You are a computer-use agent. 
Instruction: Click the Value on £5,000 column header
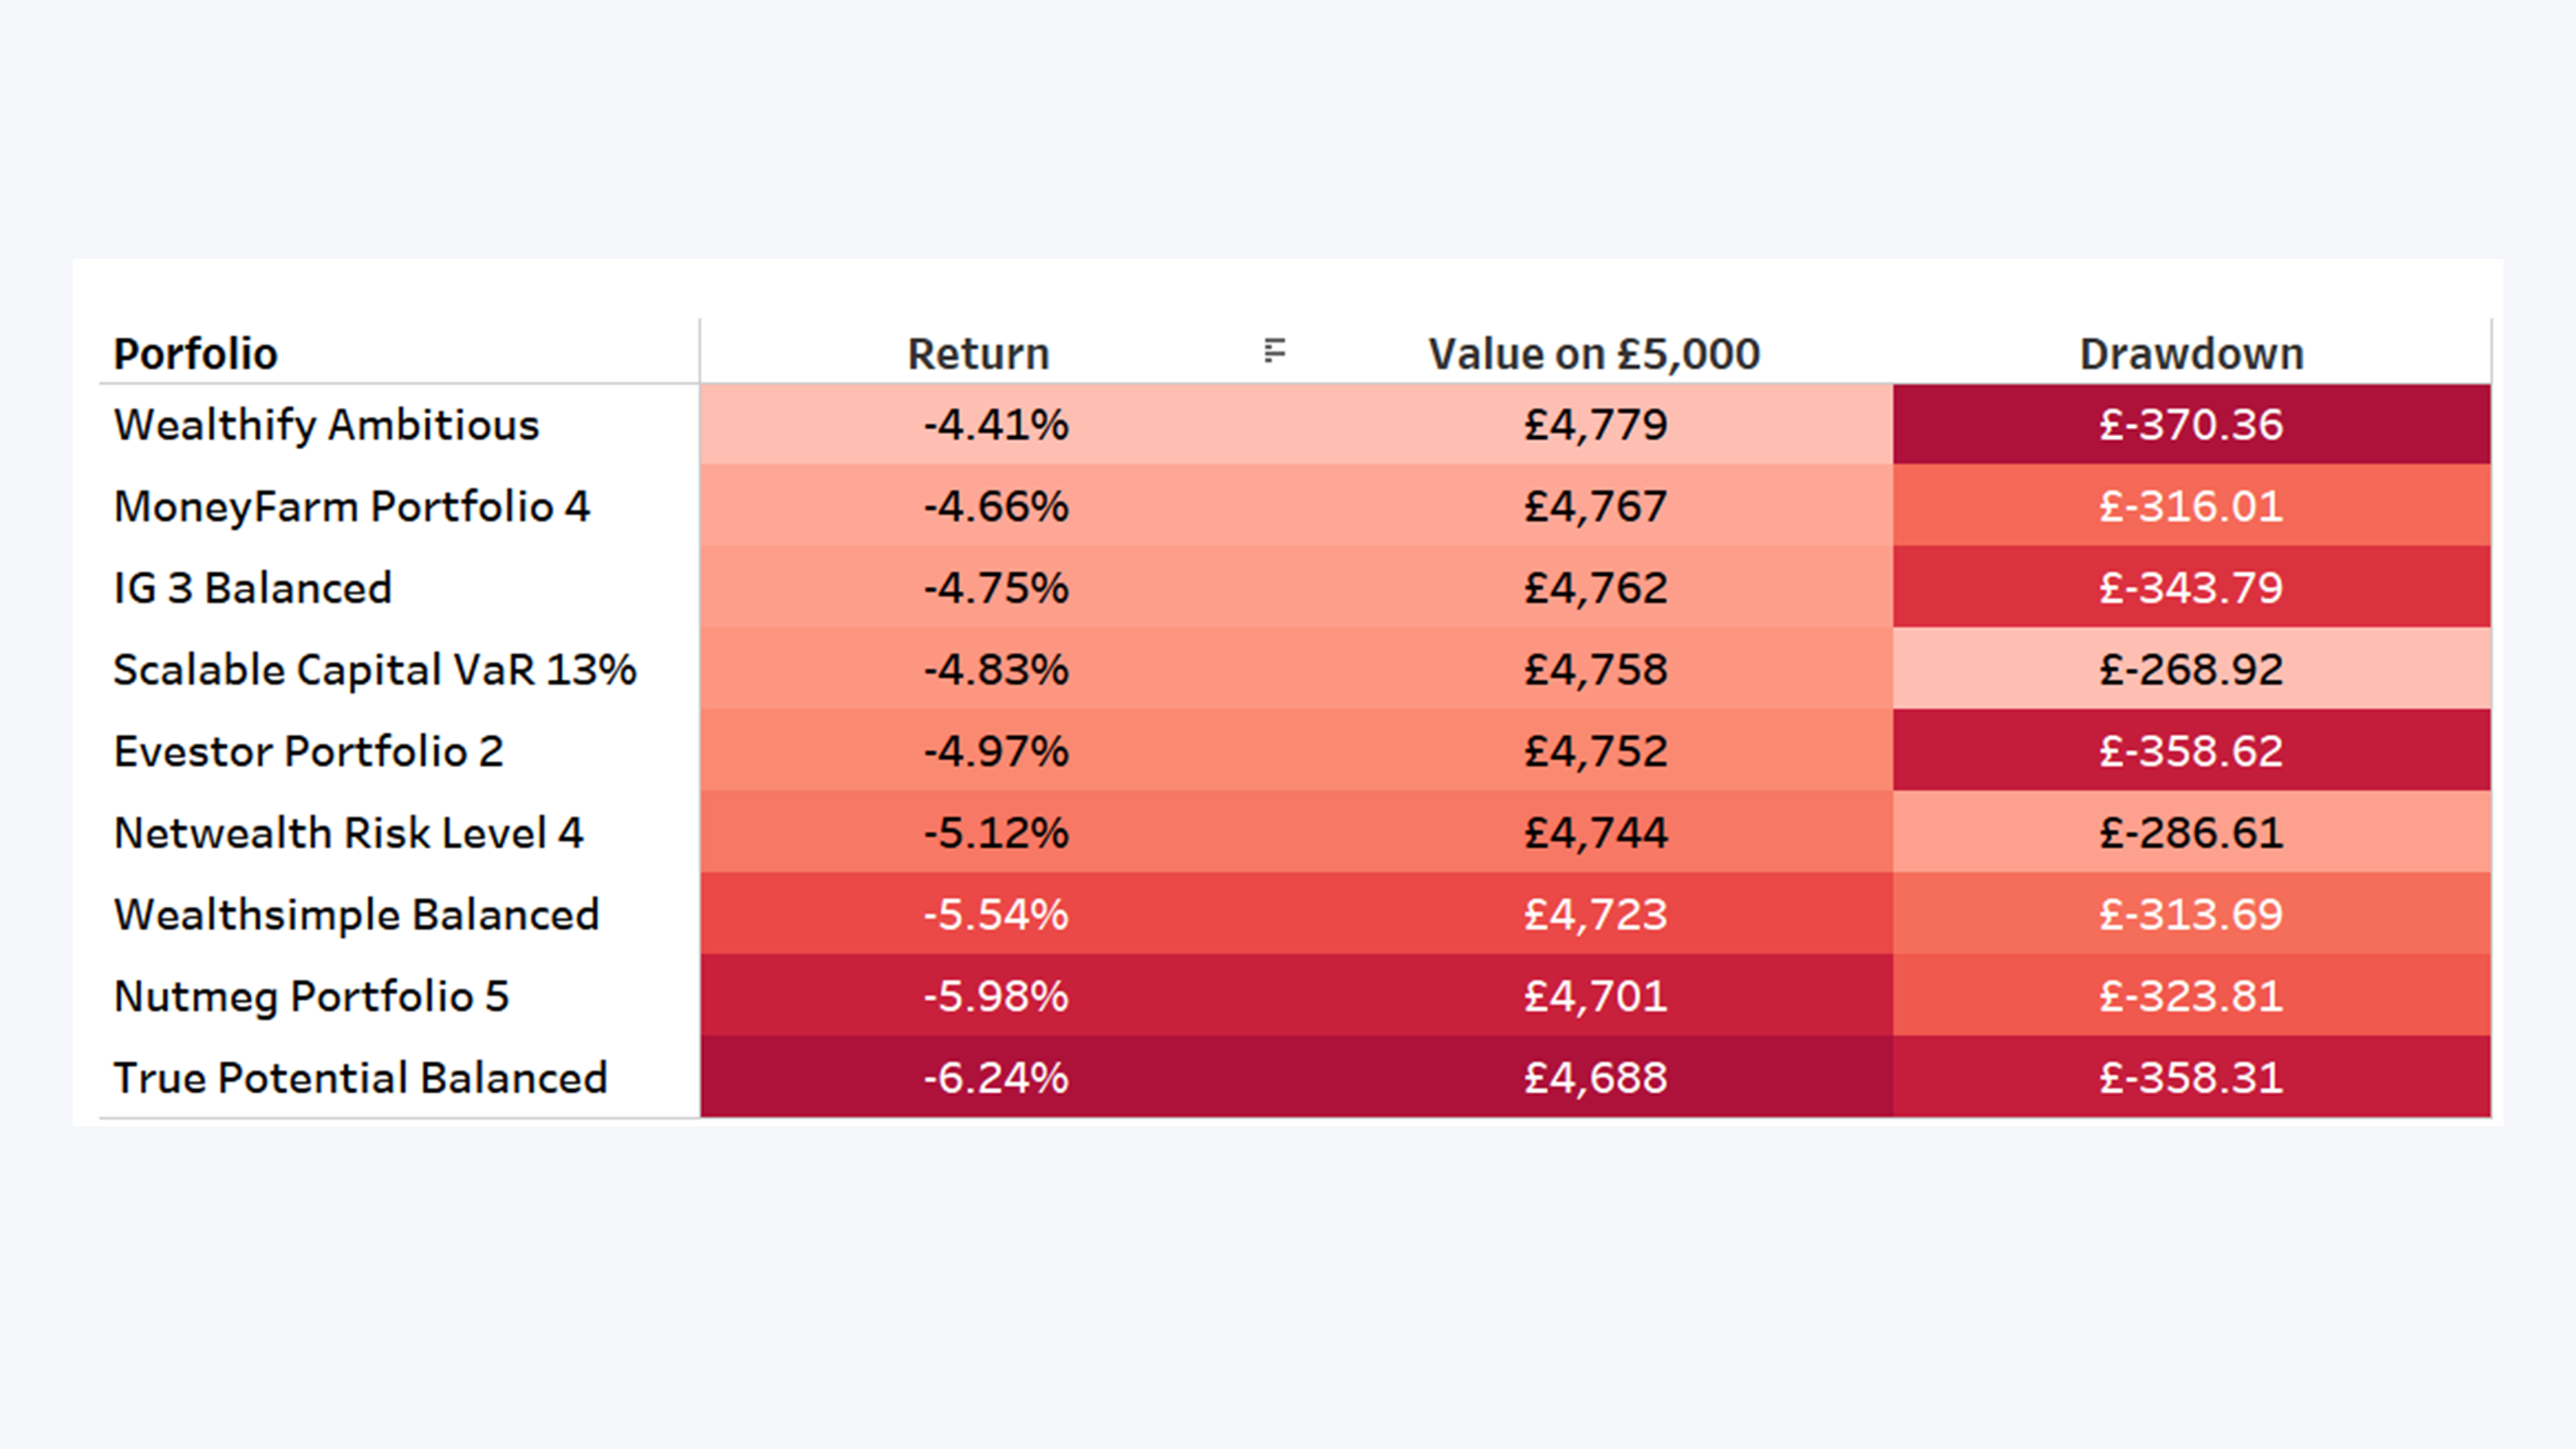click(1594, 354)
